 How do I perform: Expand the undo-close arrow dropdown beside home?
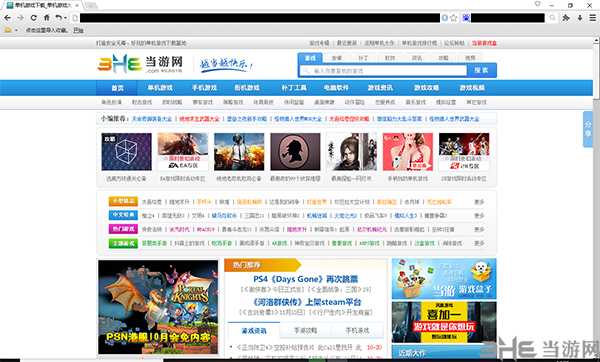pos(65,18)
